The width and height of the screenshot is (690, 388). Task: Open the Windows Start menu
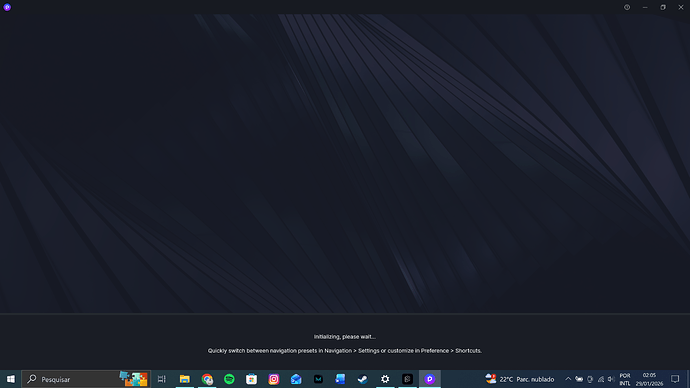pyautogui.click(x=11, y=379)
